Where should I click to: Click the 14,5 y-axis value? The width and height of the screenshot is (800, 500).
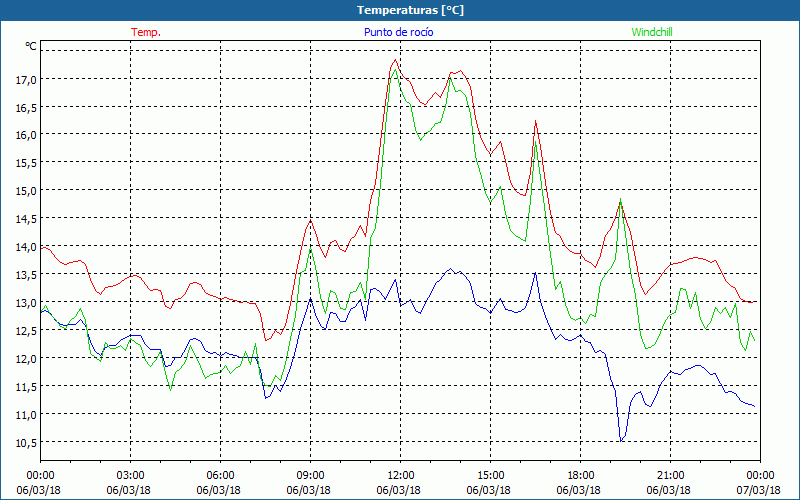pyautogui.click(x=26, y=218)
